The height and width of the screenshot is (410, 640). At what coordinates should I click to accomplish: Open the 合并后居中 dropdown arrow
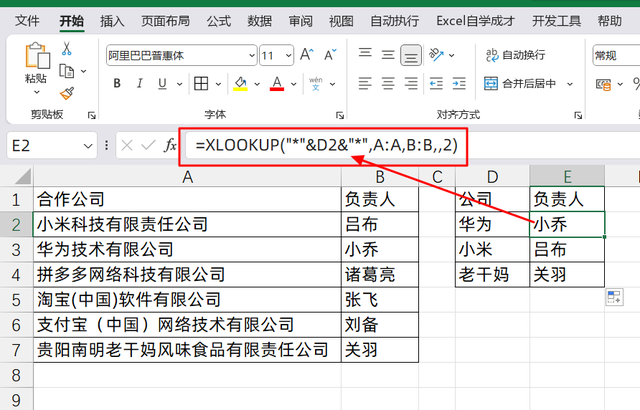pos(570,84)
